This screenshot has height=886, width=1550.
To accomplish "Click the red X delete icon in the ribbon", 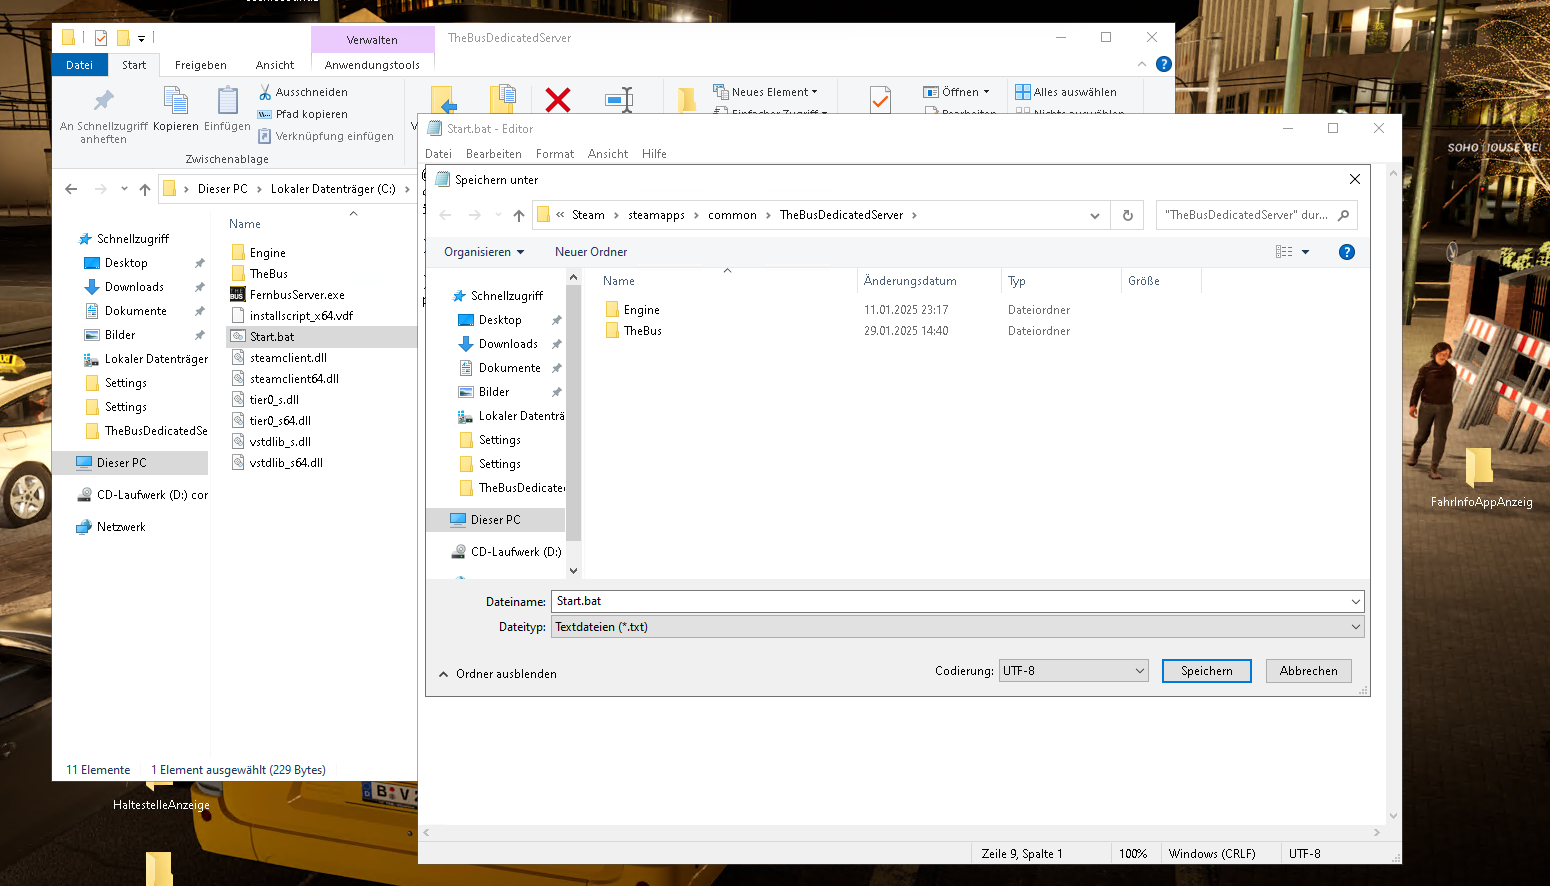I will click(558, 100).
